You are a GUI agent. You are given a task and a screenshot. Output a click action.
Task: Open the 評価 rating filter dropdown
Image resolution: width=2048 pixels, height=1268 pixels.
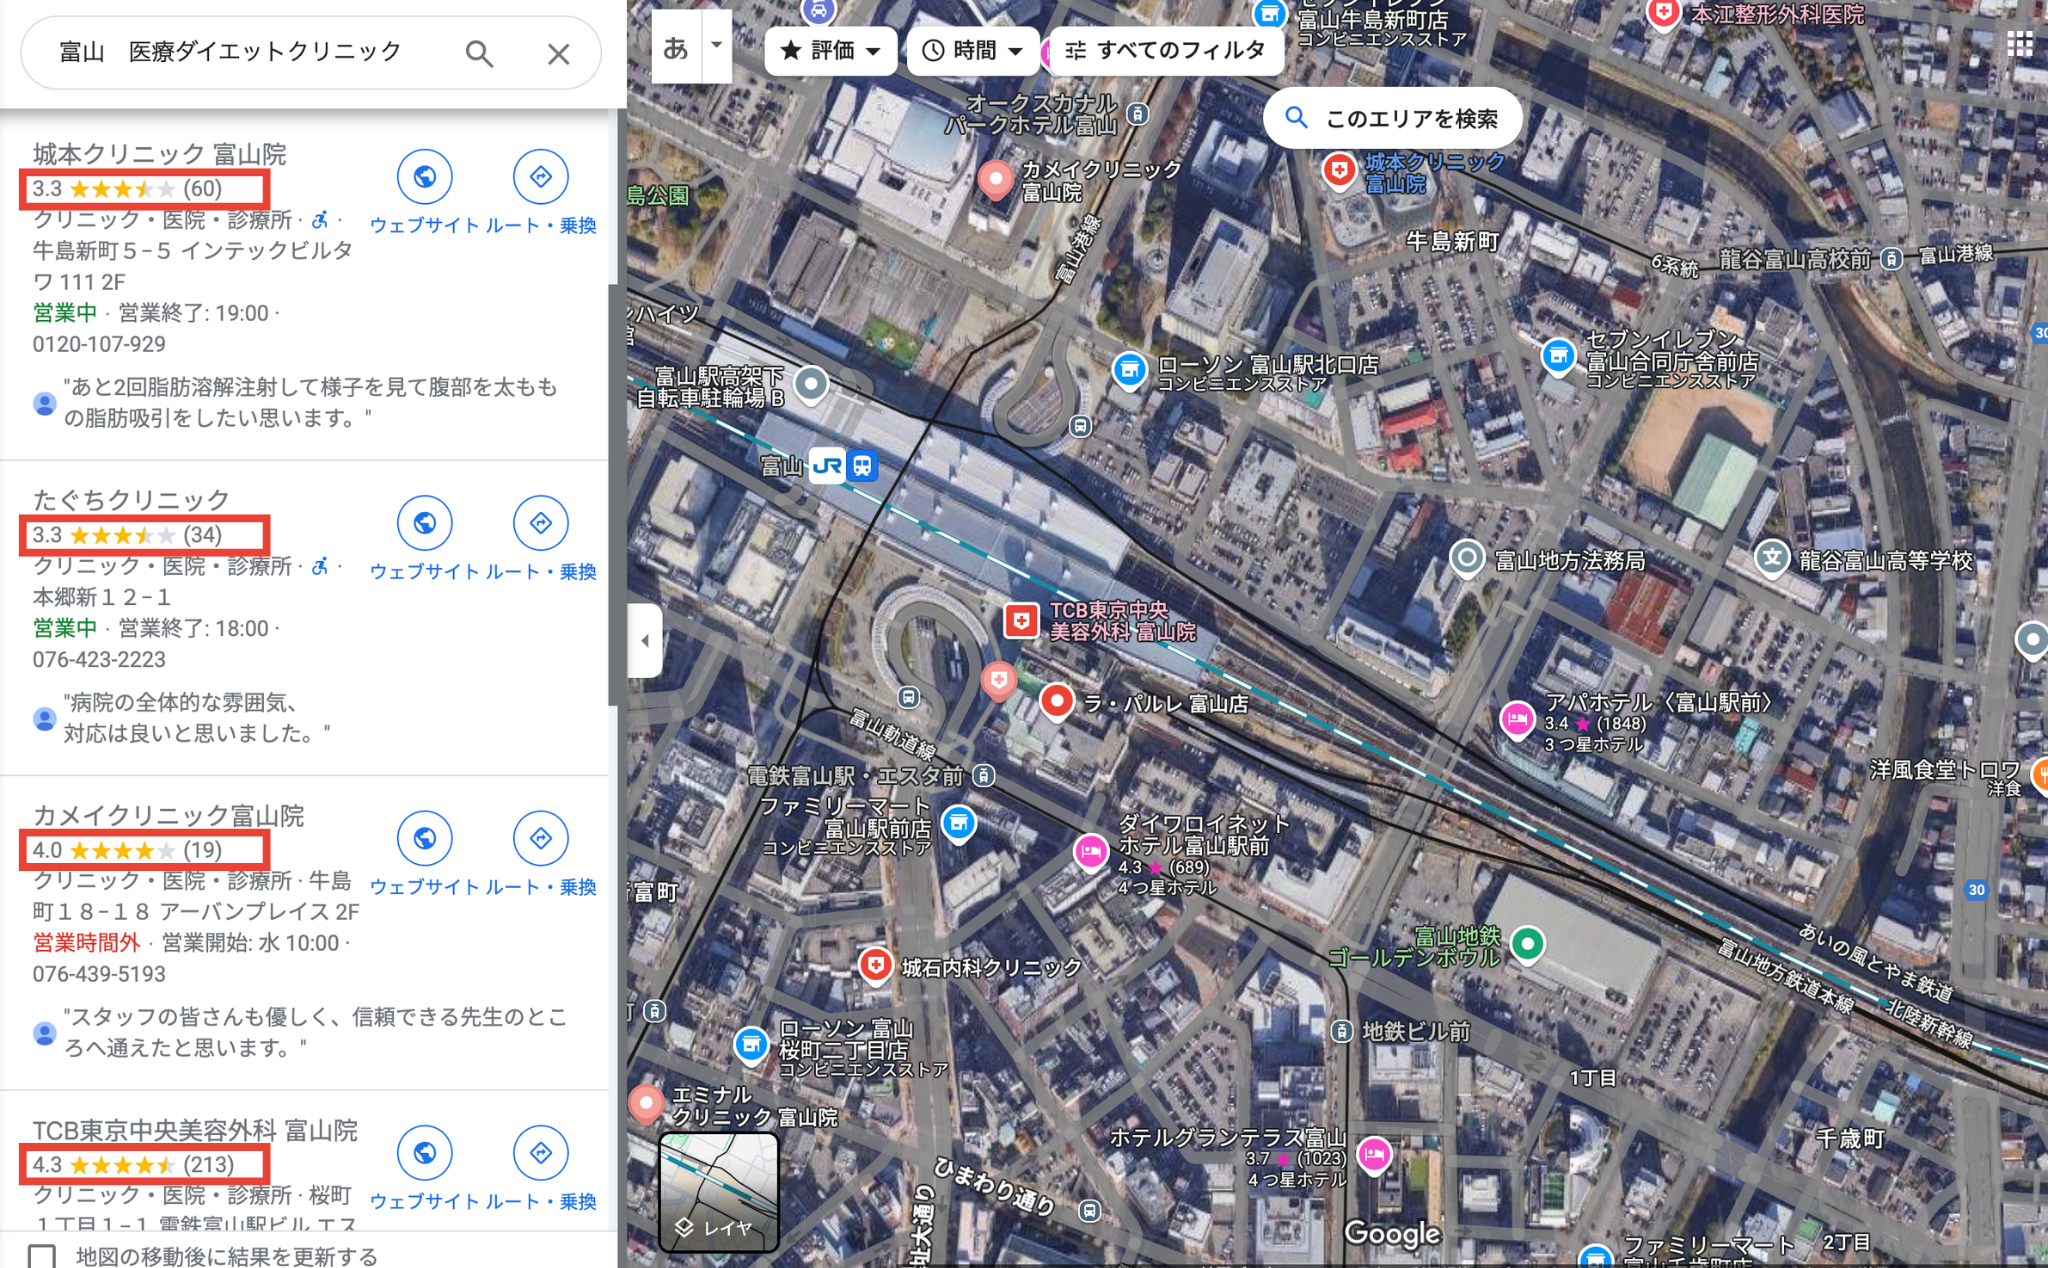coord(830,50)
